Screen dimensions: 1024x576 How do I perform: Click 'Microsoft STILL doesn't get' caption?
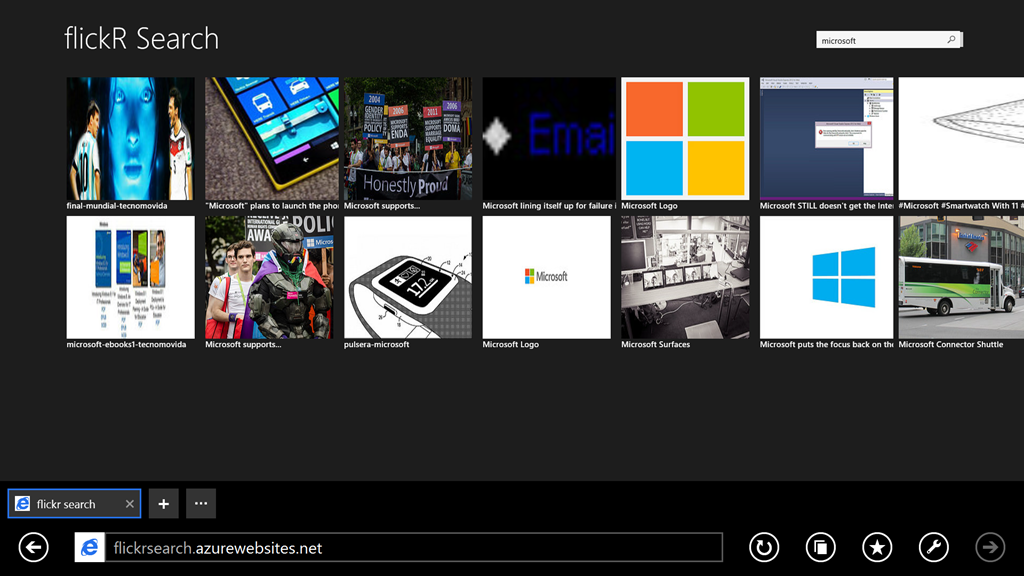(x=826, y=206)
